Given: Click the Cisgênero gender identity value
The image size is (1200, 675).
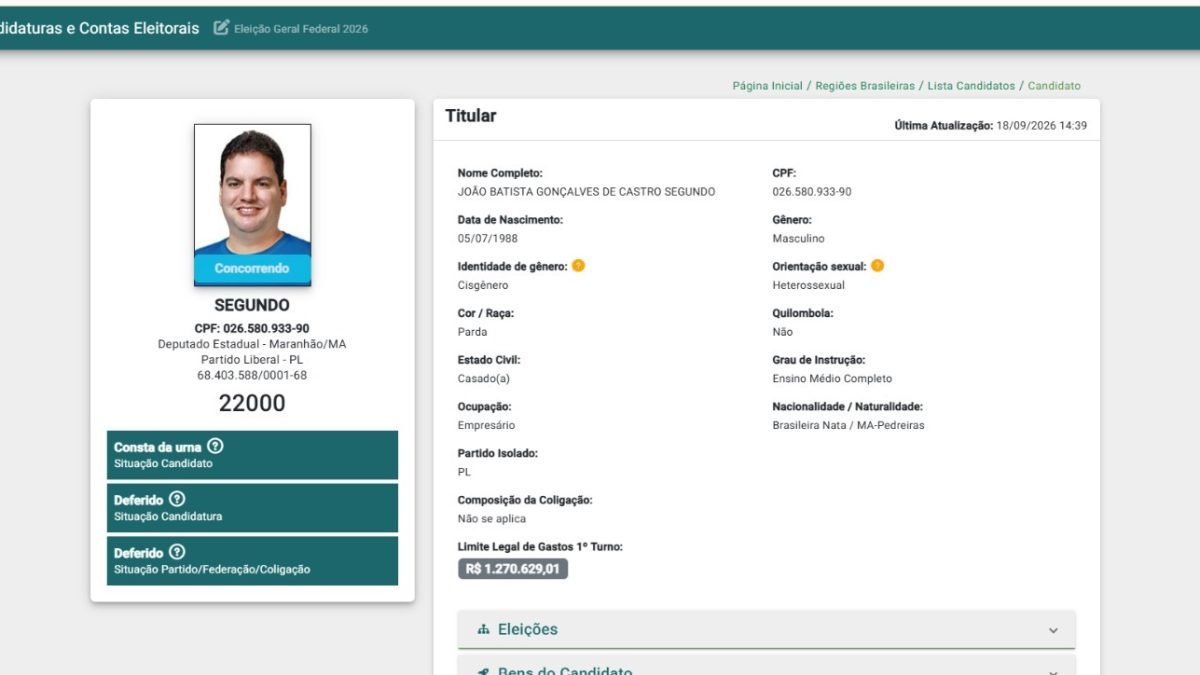Looking at the screenshot, I should (x=483, y=285).
